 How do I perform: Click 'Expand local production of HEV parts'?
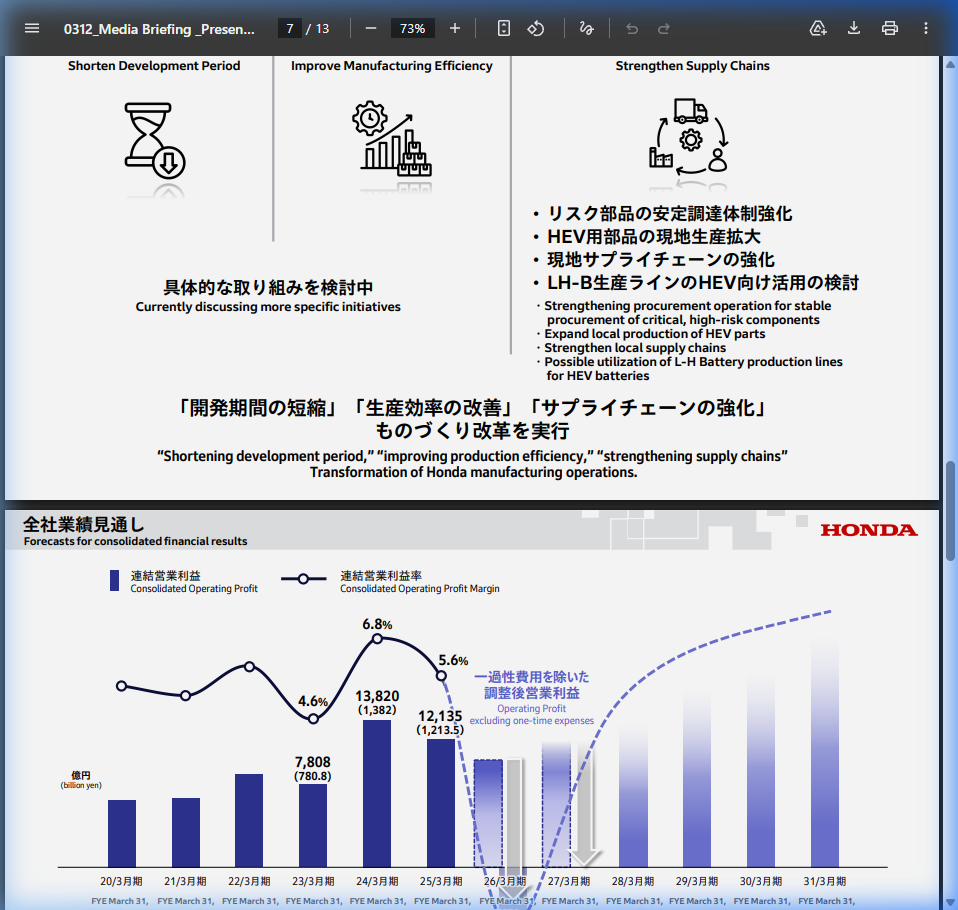(654, 334)
